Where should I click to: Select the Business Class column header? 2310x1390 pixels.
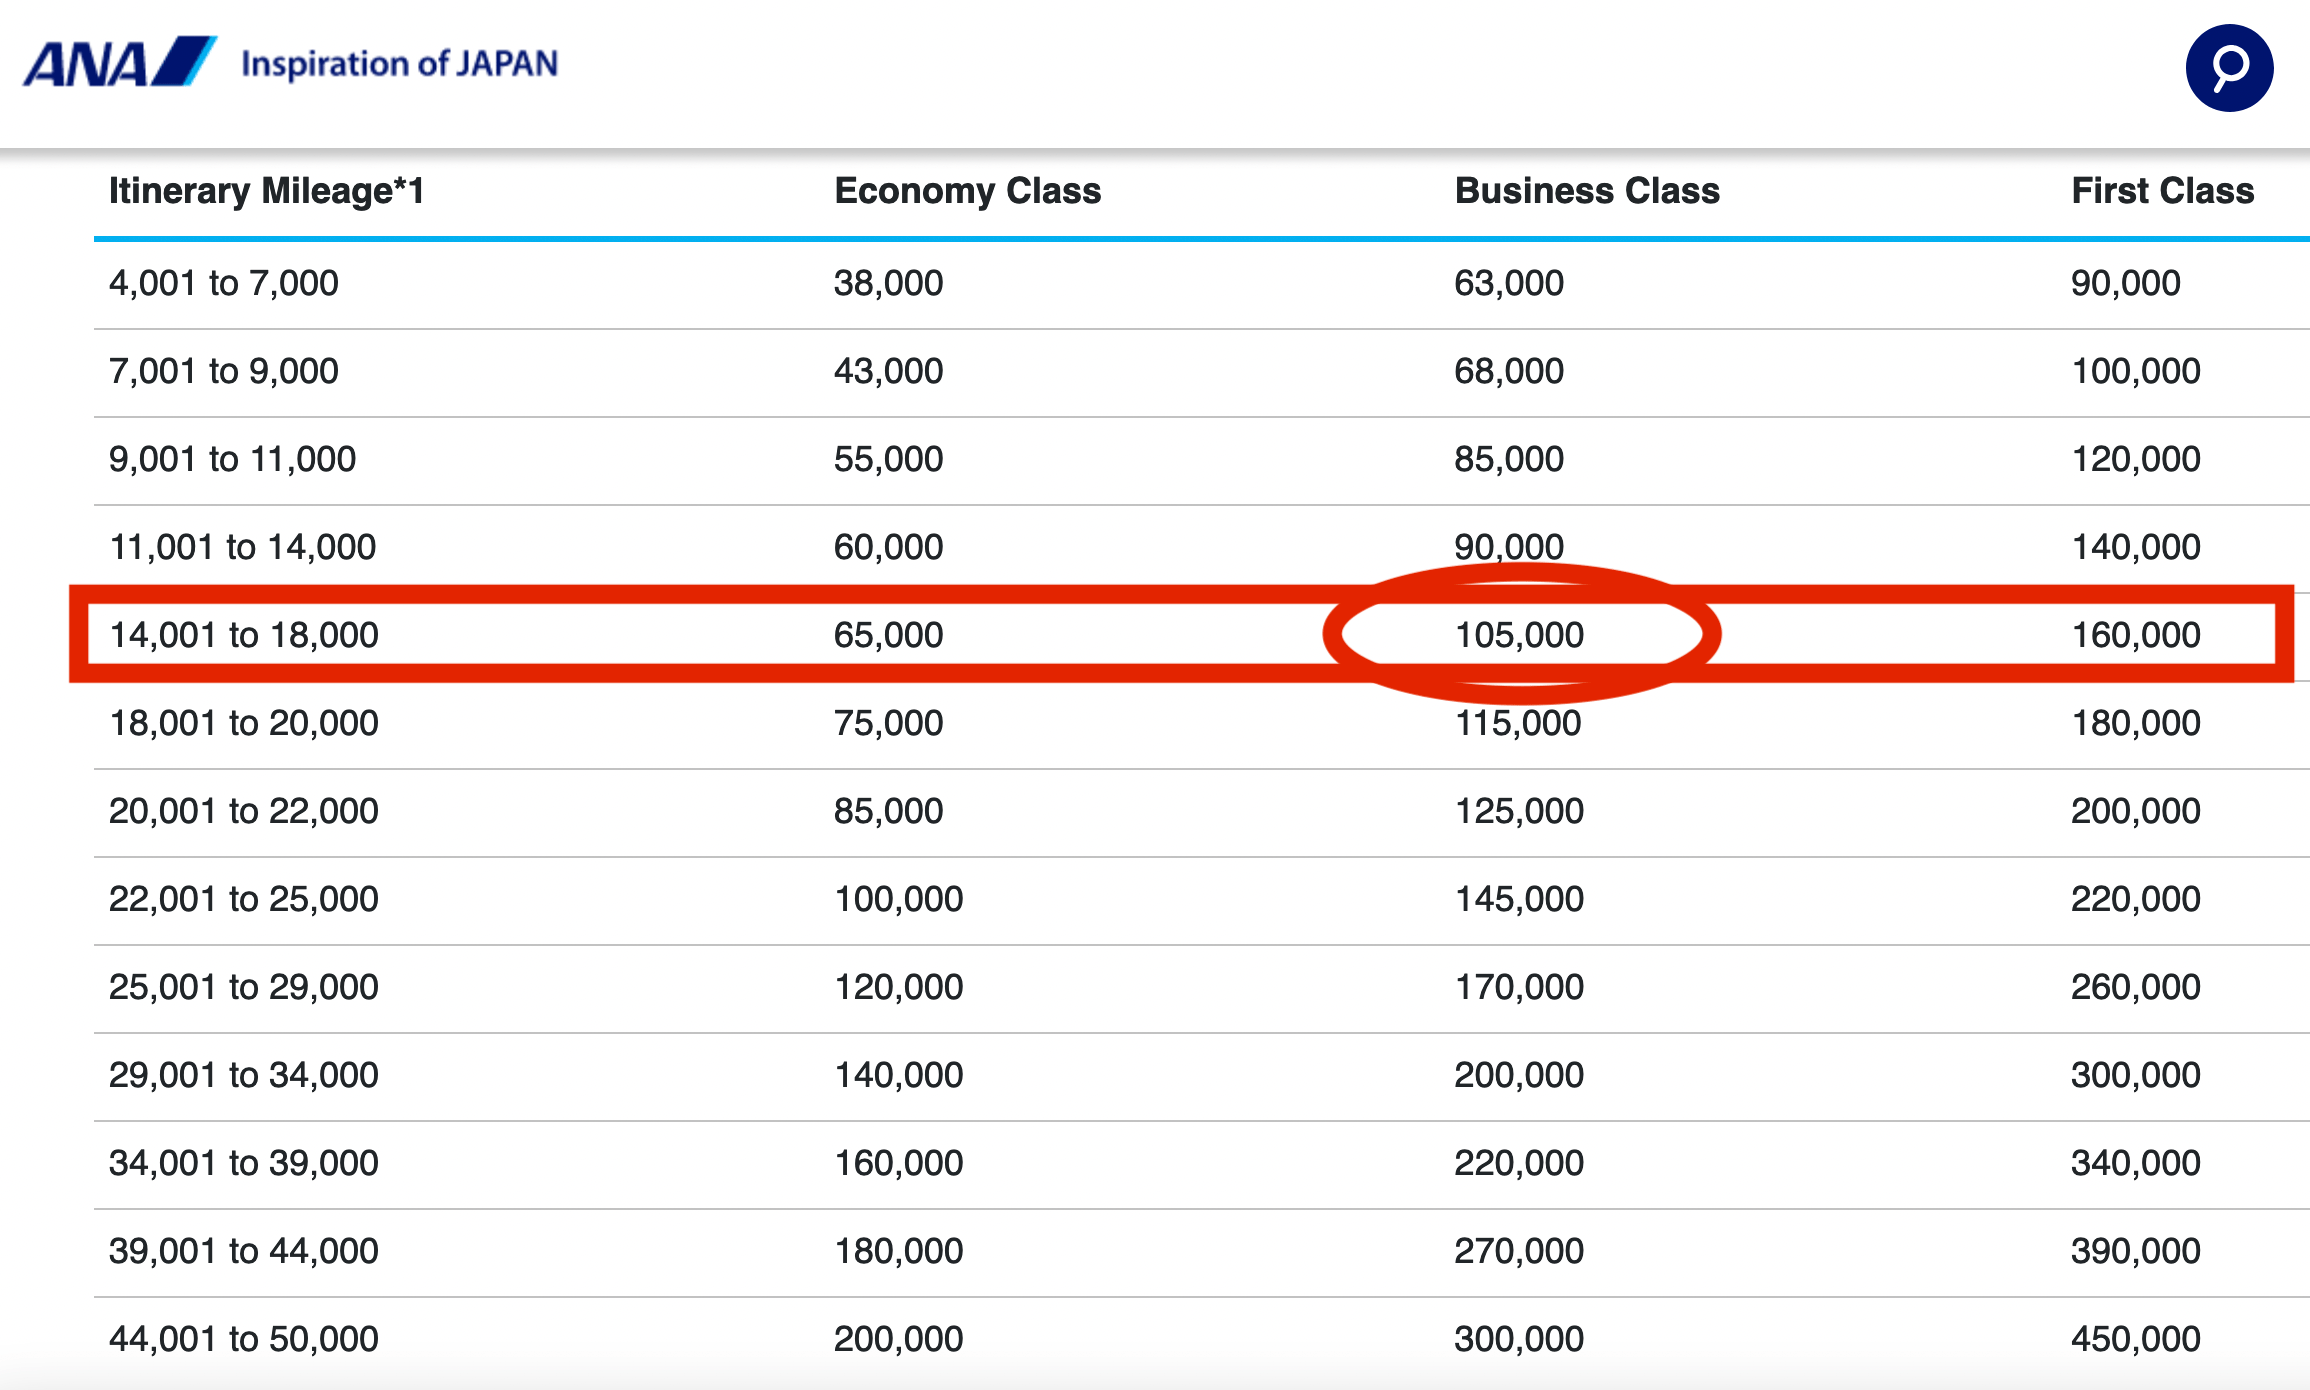(x=1587, y=190)
